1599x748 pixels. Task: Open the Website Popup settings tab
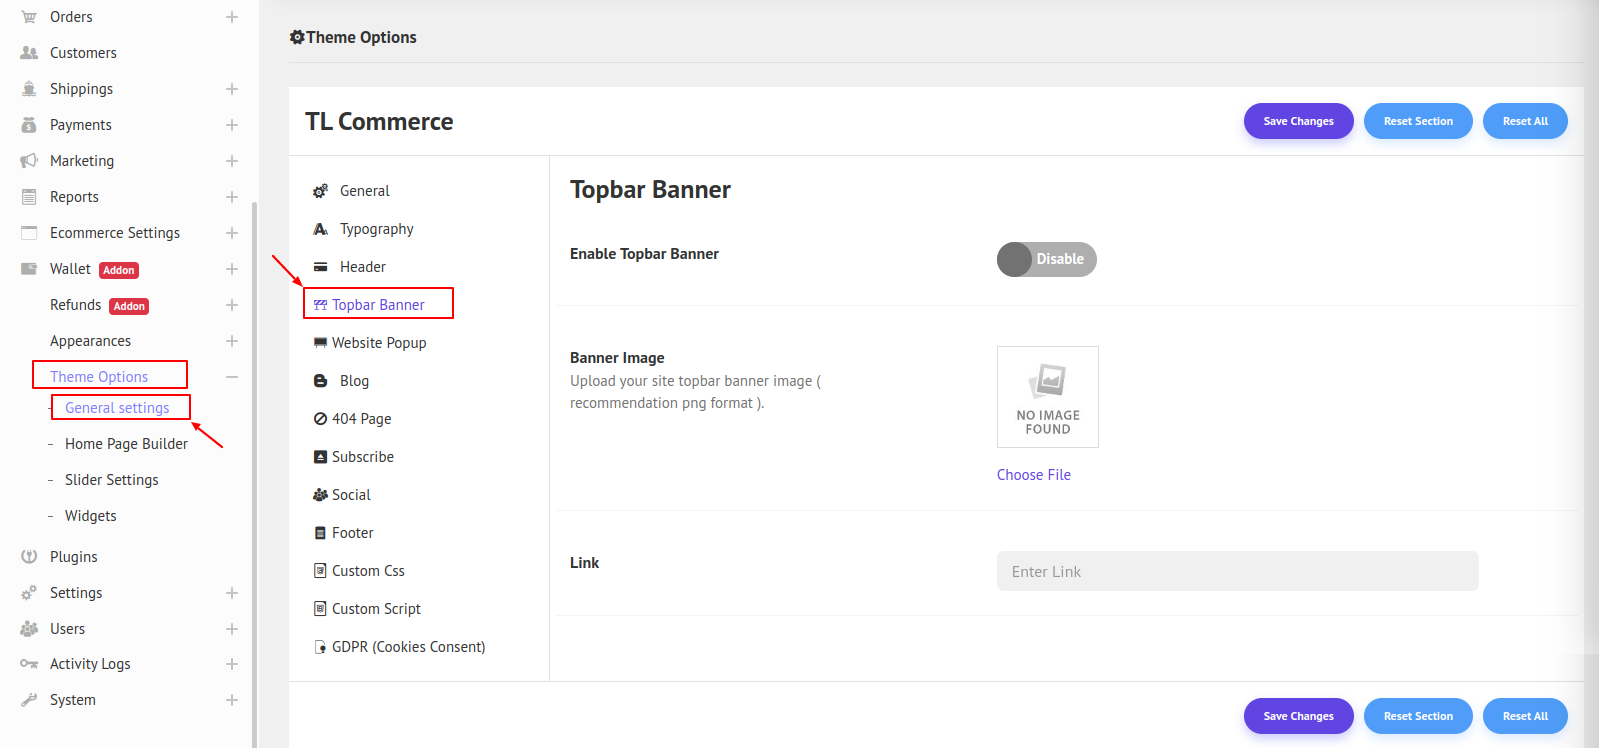378,343
